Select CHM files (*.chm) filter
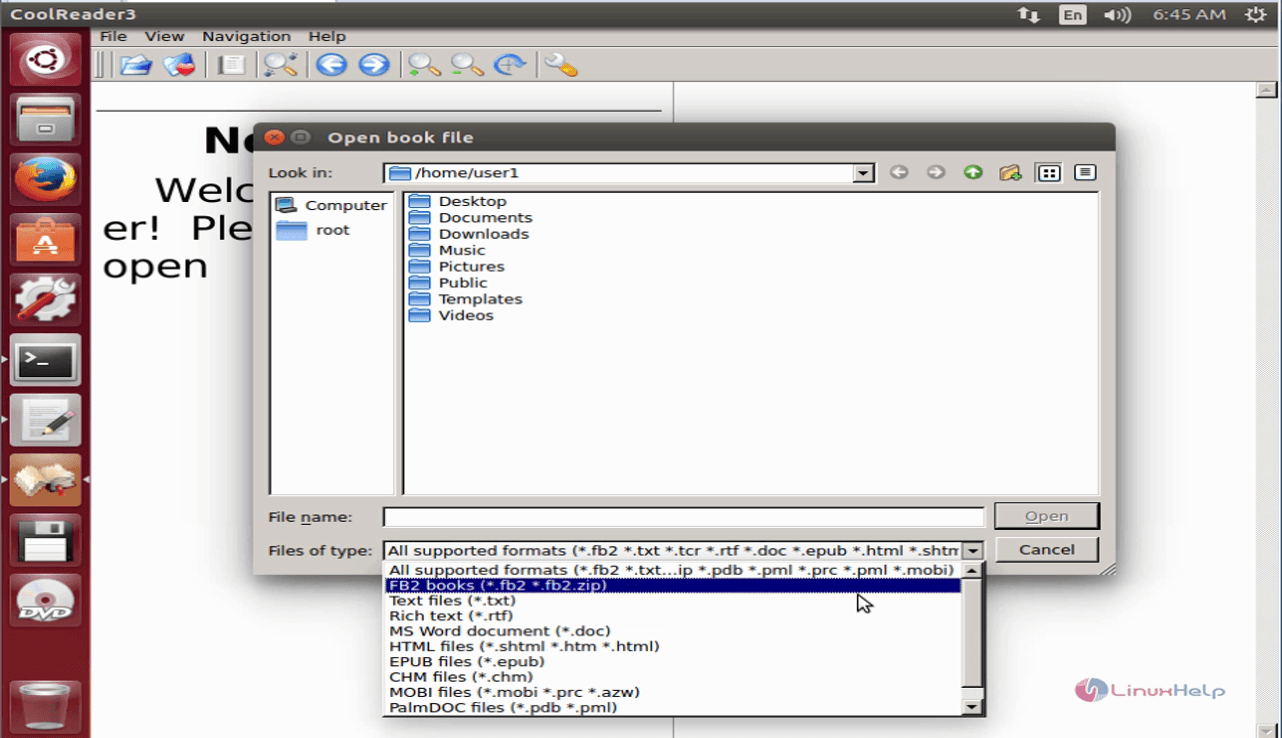This screenshot has height=738, width=1282. pyautogui.click(x=673, y=676)
